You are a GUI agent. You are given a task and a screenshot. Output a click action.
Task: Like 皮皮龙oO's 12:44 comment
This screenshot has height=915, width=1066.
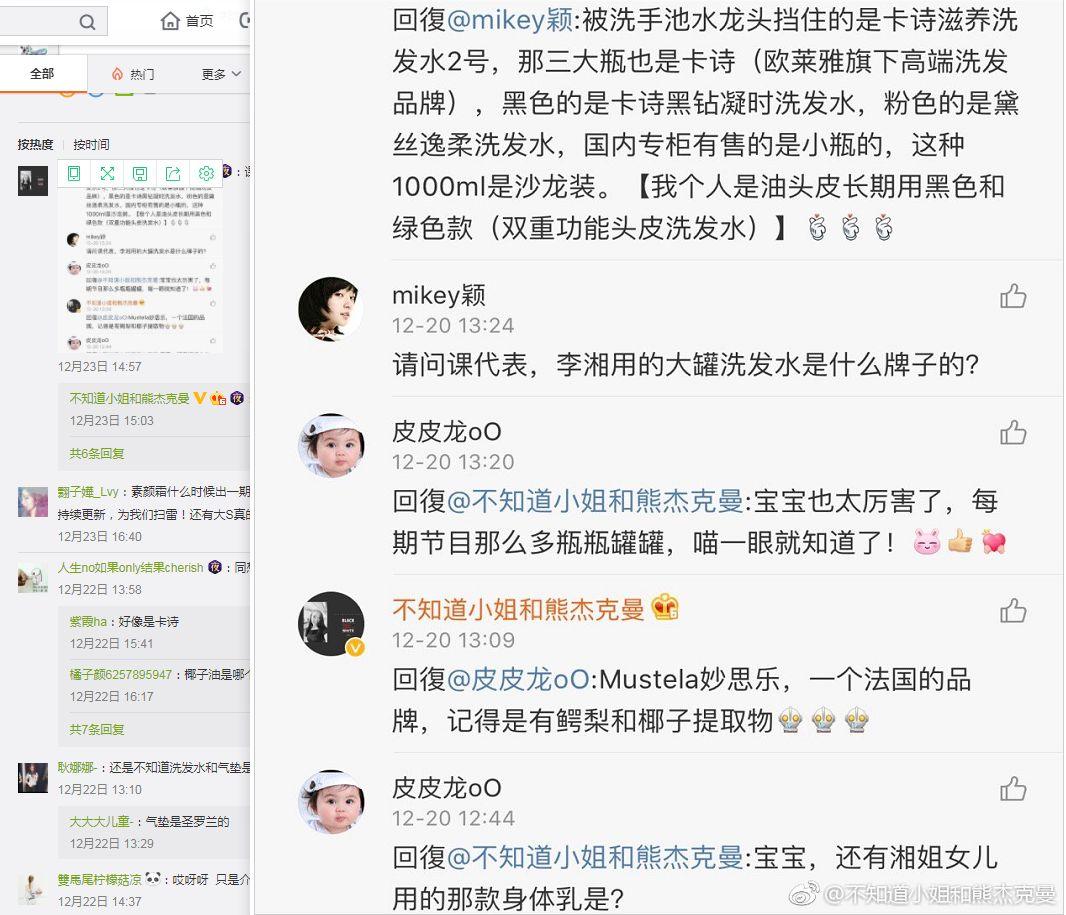pyautogui.click(x=1013, y=789)
